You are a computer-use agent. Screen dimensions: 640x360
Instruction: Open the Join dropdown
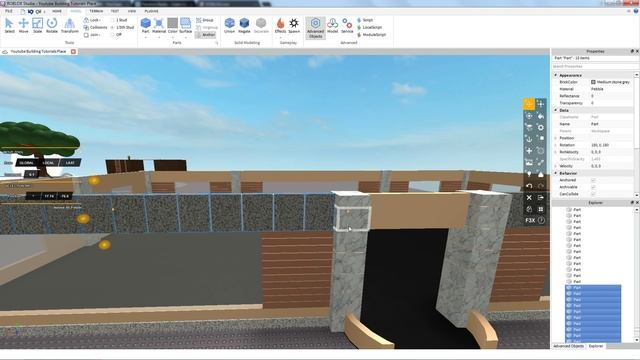(x=92, y=35)
